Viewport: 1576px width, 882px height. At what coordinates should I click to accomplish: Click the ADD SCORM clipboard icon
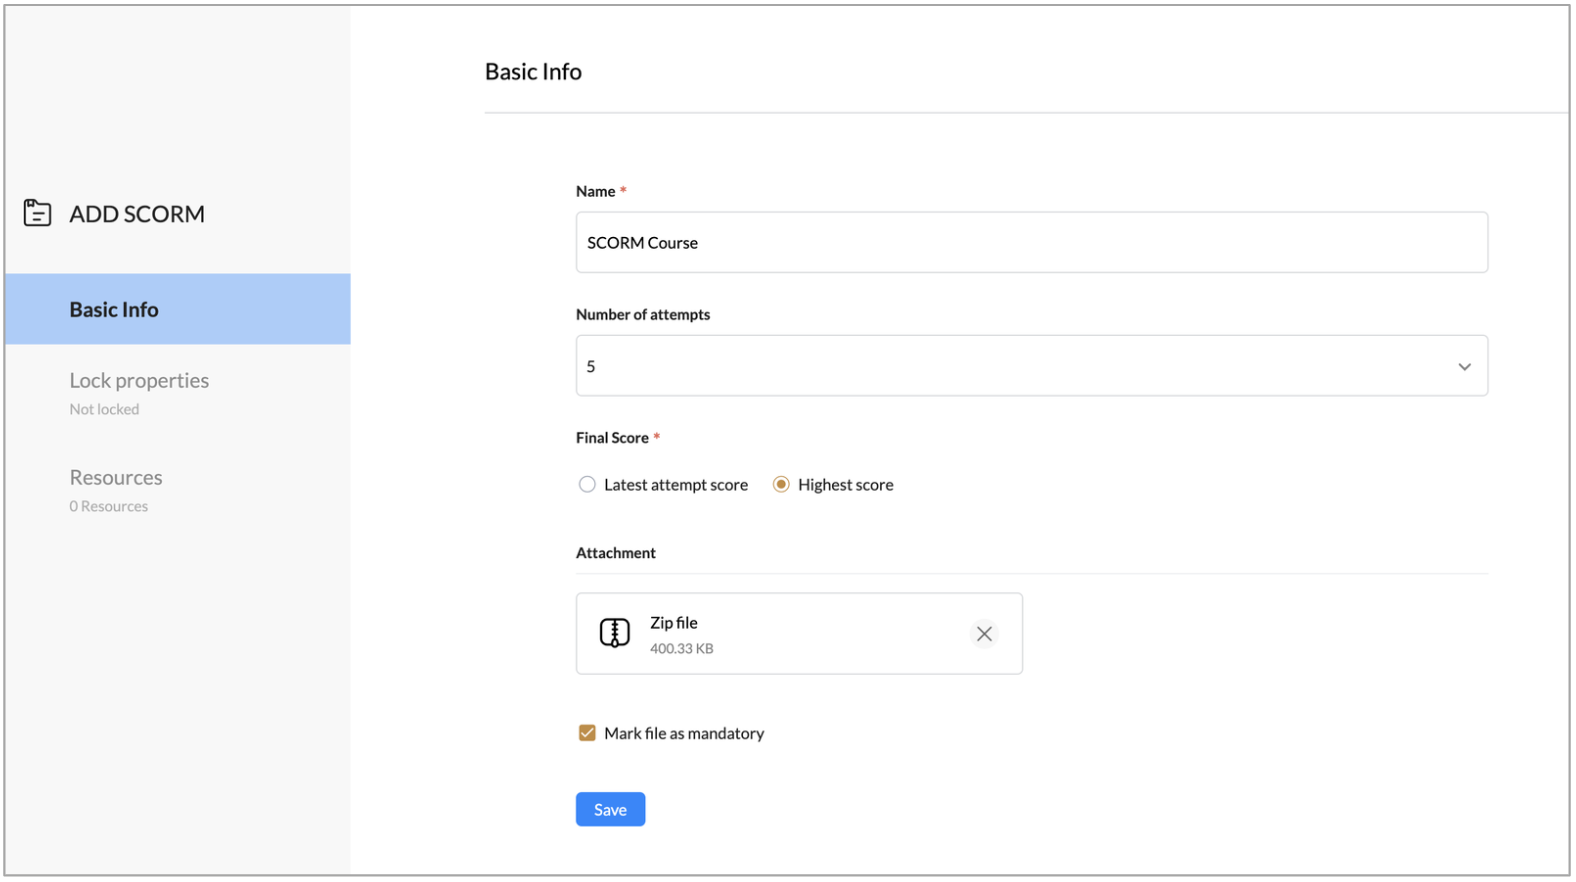[x=37, y=213]
